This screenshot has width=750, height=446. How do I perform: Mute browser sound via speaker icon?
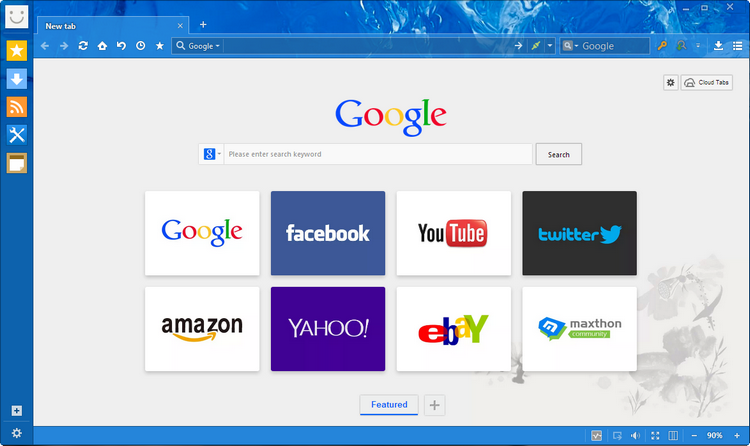[x=636, y=435]
